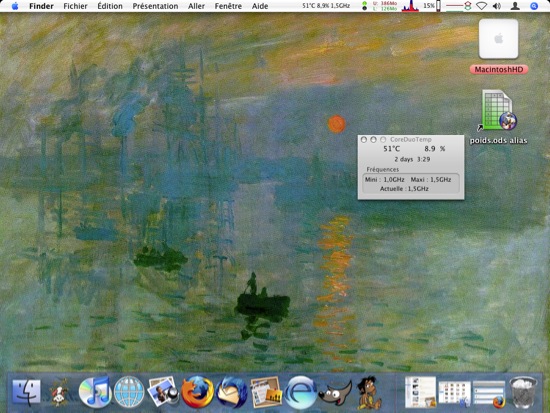Launch Firefox from the Dock
Viewport: 550px width, 413px height.
click(197, 392)
